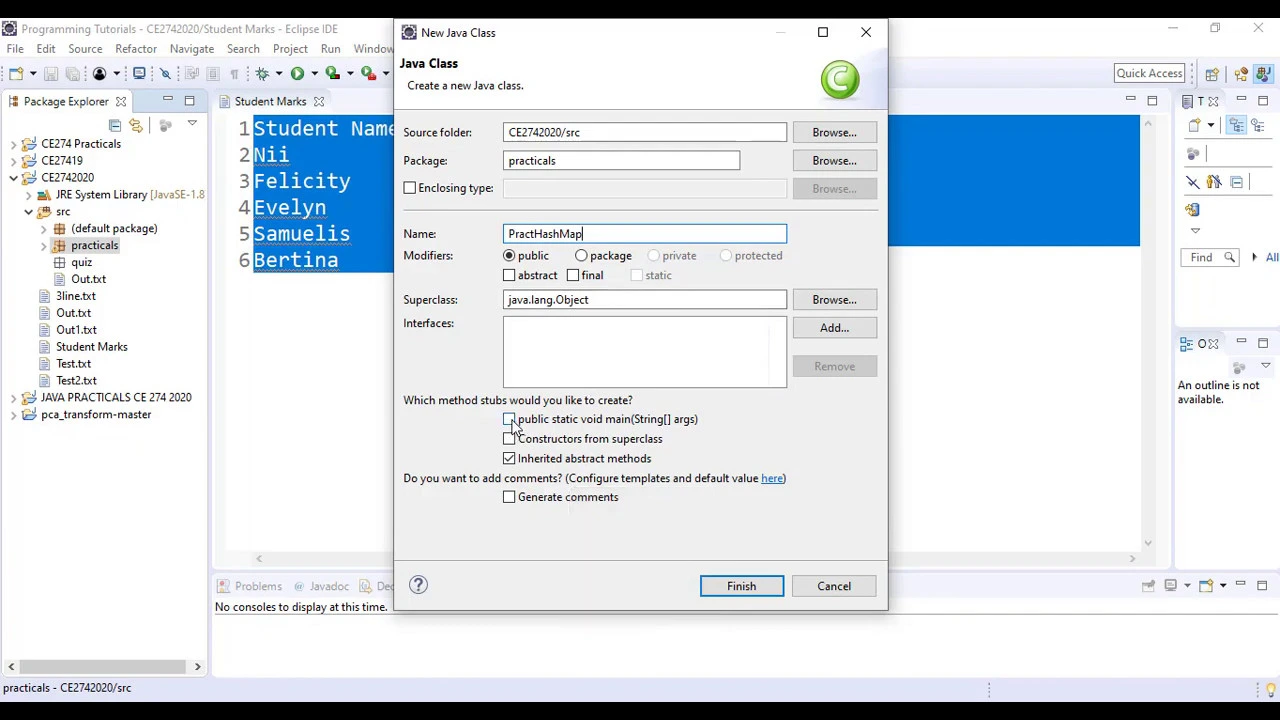
Task: Click the Superclass java.lang.Object field
Action: (645, 300)
